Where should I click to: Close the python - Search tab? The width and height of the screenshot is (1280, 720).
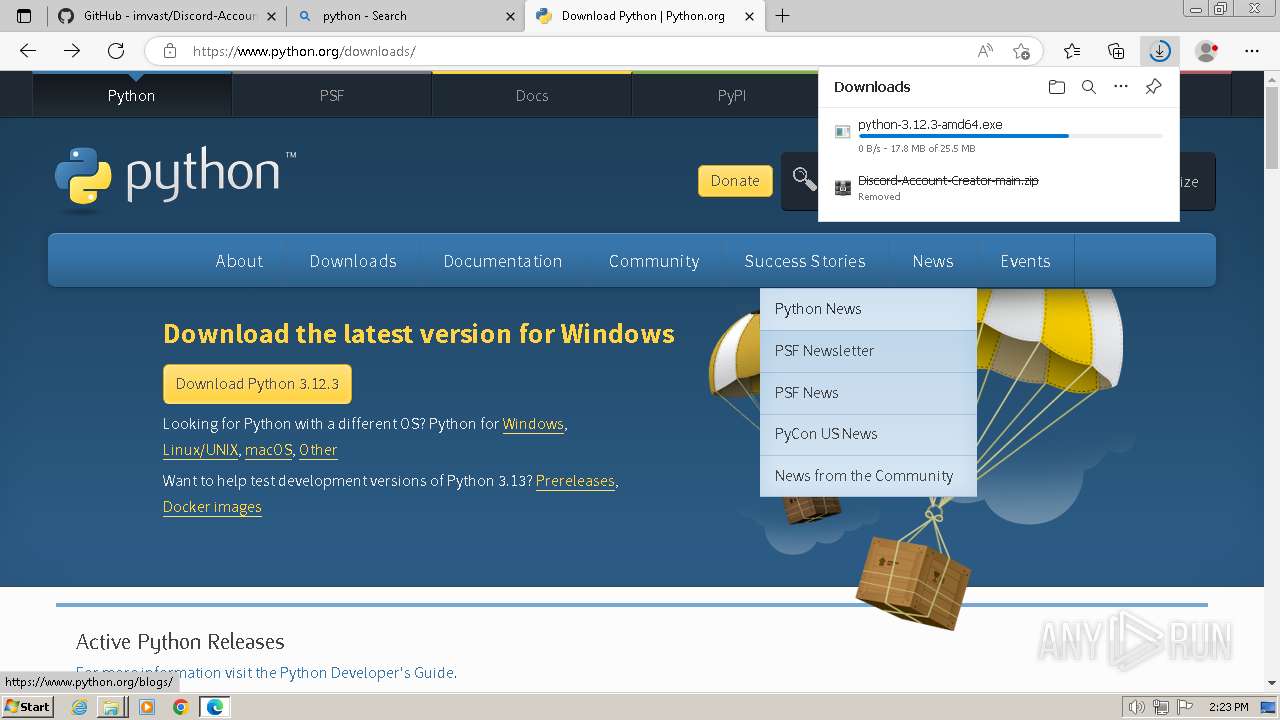(510, 16)
